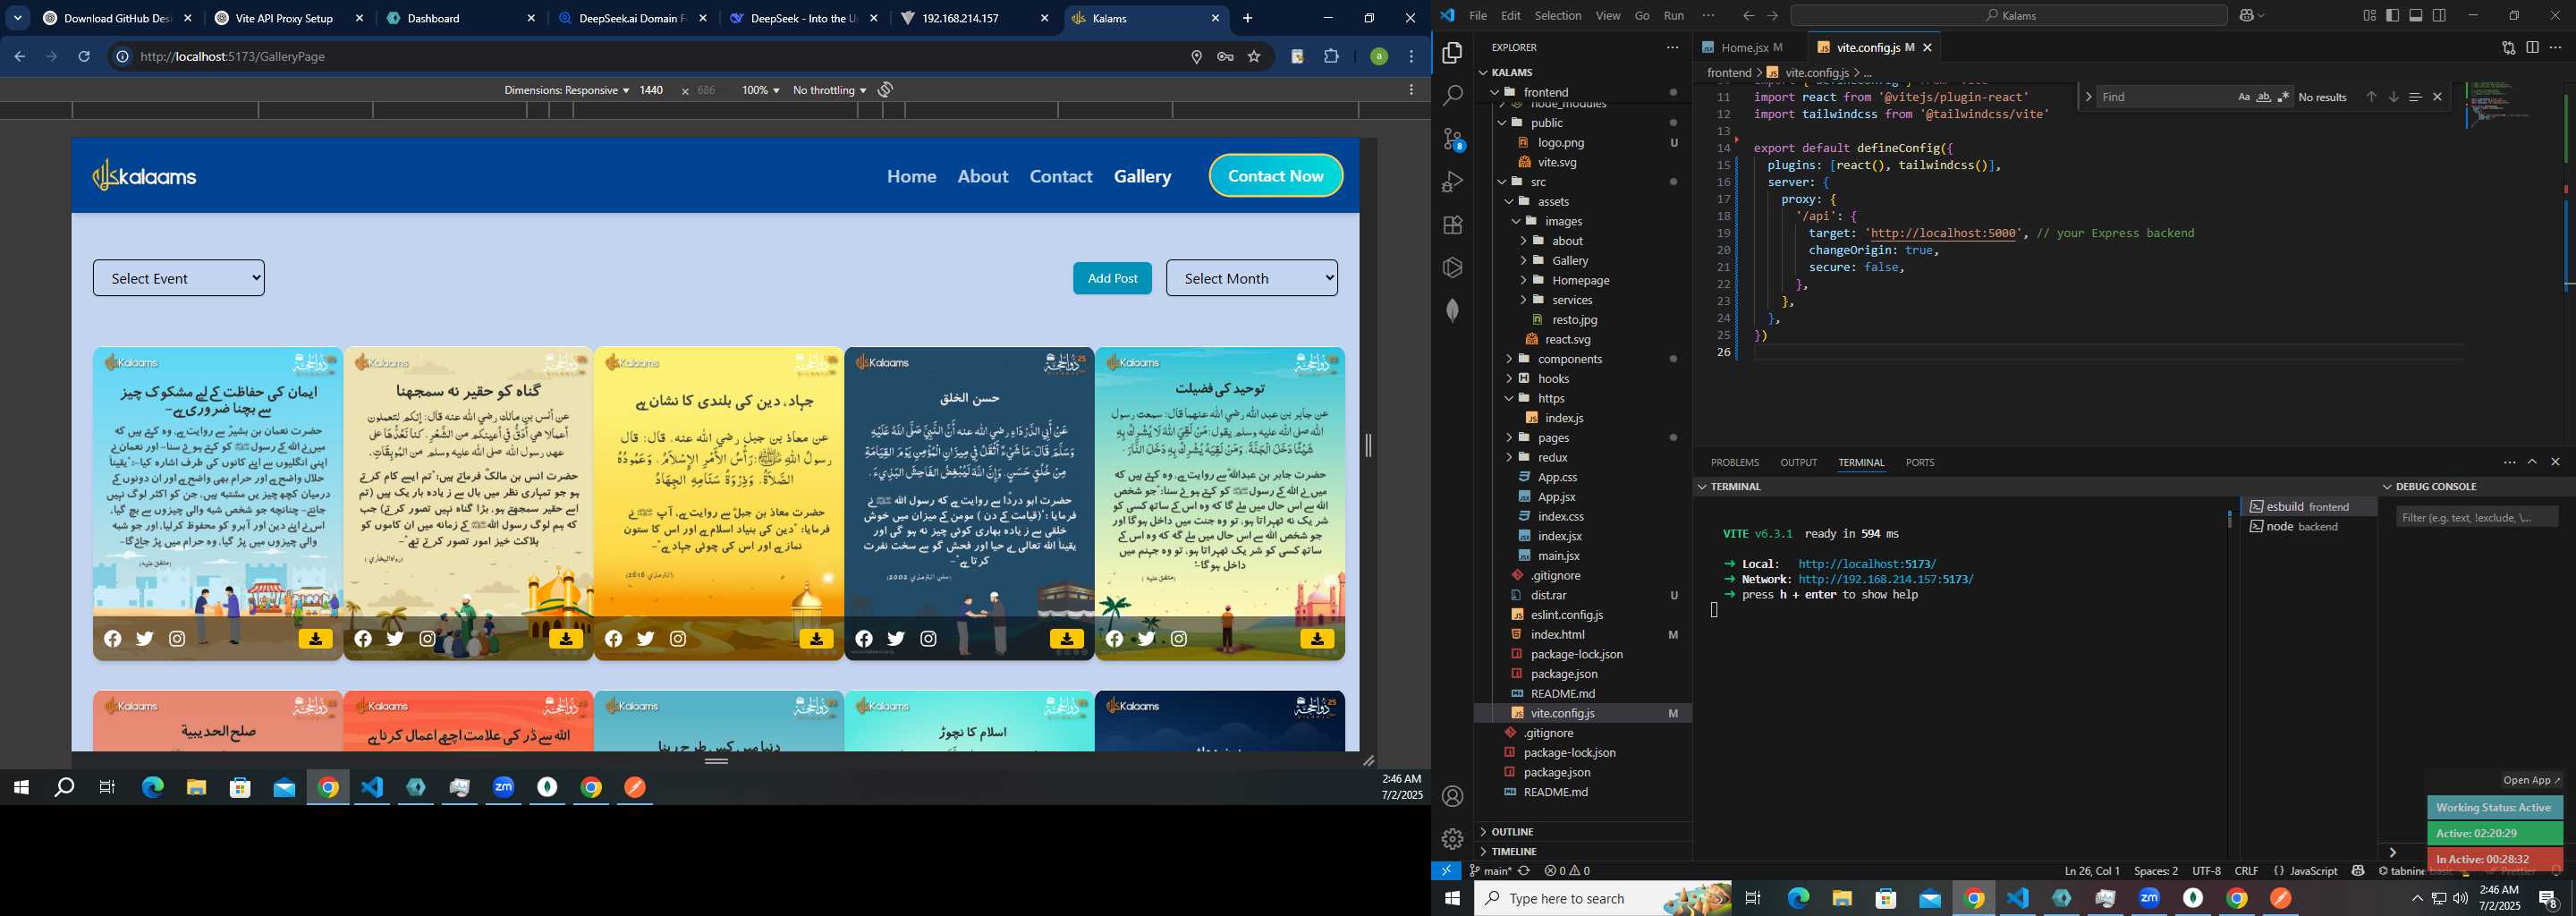Screen dimensions: 2576x916
Task: Toggle Match Case in the Find widget
Action: [2244, 97]
